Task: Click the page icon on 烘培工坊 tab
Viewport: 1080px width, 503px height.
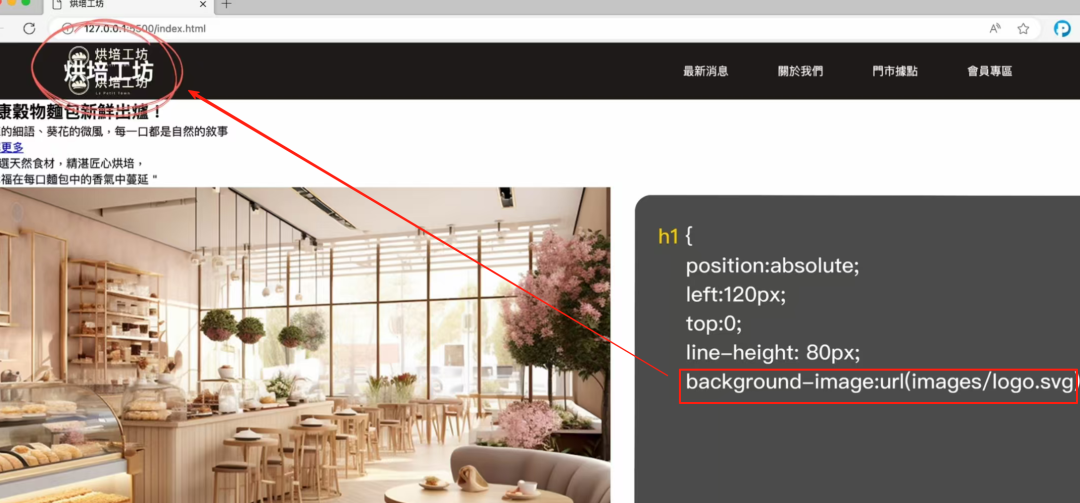Action: (57, 4)
